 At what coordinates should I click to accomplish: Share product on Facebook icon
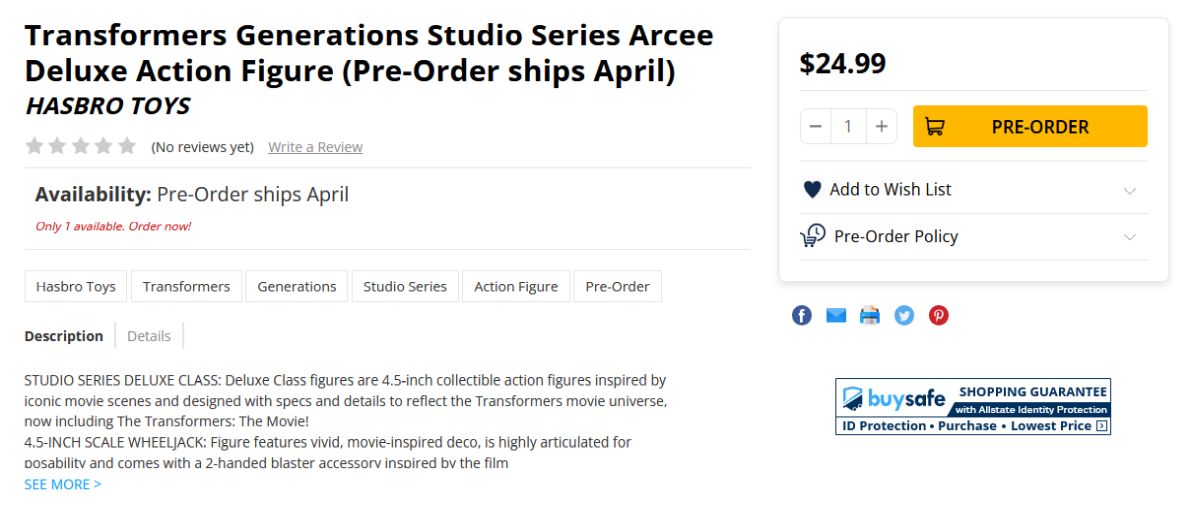coord(802,316)
